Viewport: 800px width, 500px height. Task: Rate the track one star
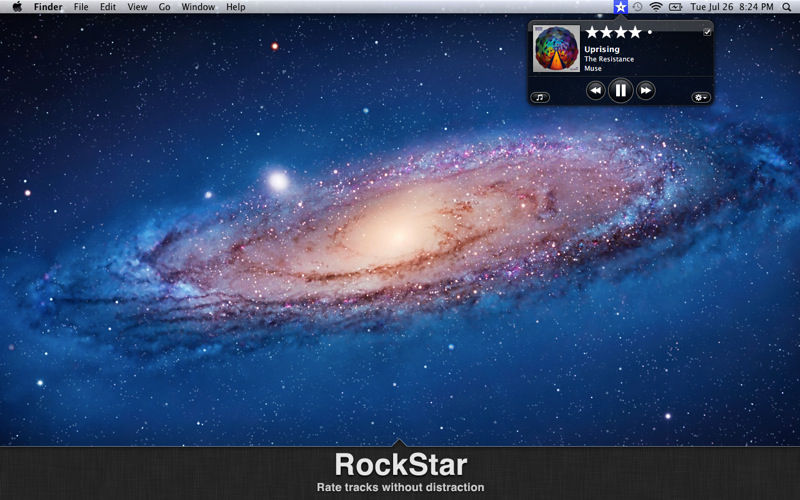tap(592, 33)
